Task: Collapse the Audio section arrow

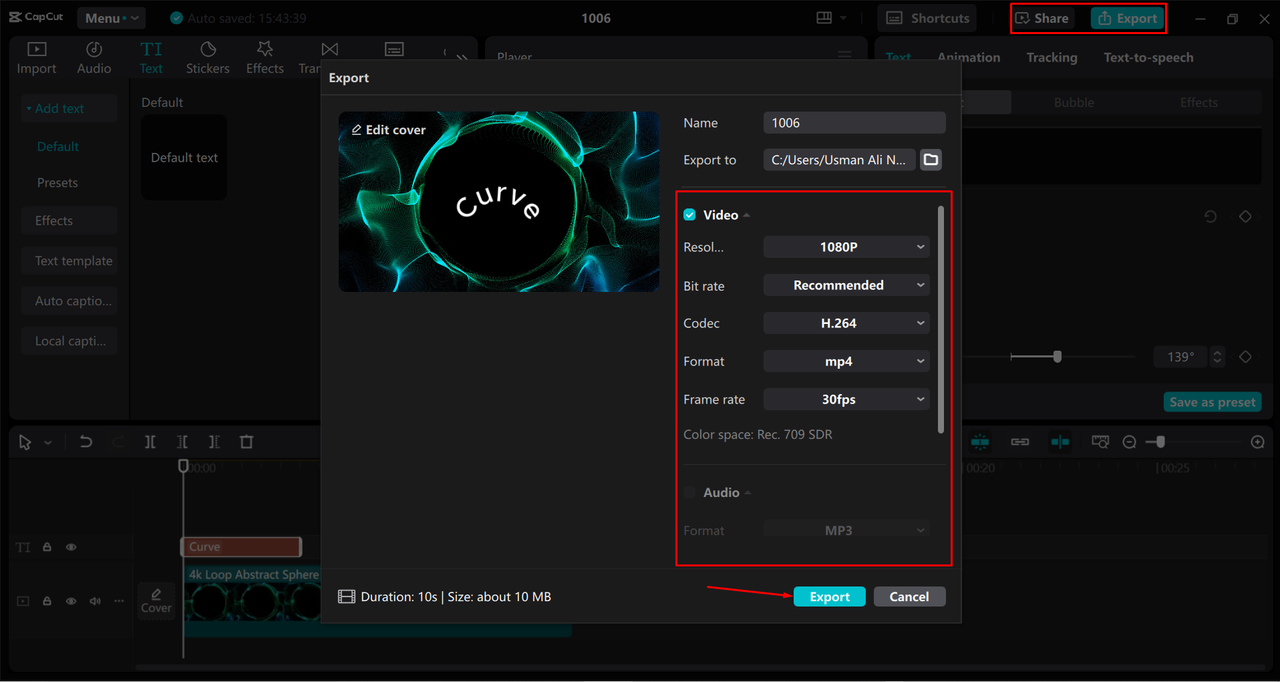Action: (x=748, y=494)
